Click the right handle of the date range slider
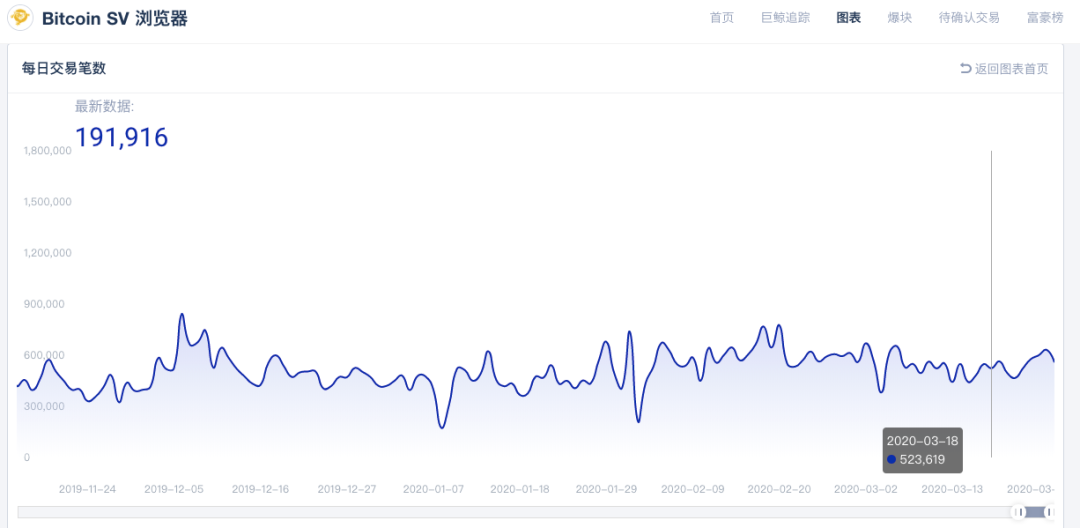This screenshot has height=528, width=1080. tap(1049, 512)
